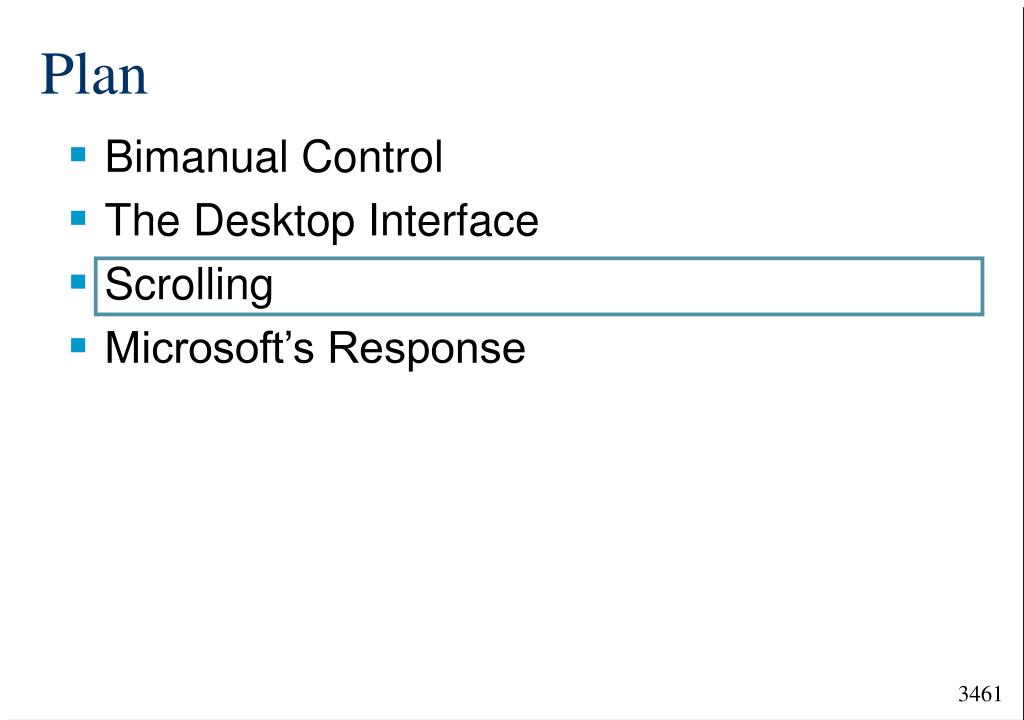Click empty space inside the Scrolling highlight box
This screenshot has width=1024, height=720.
(x=620, y=286)
